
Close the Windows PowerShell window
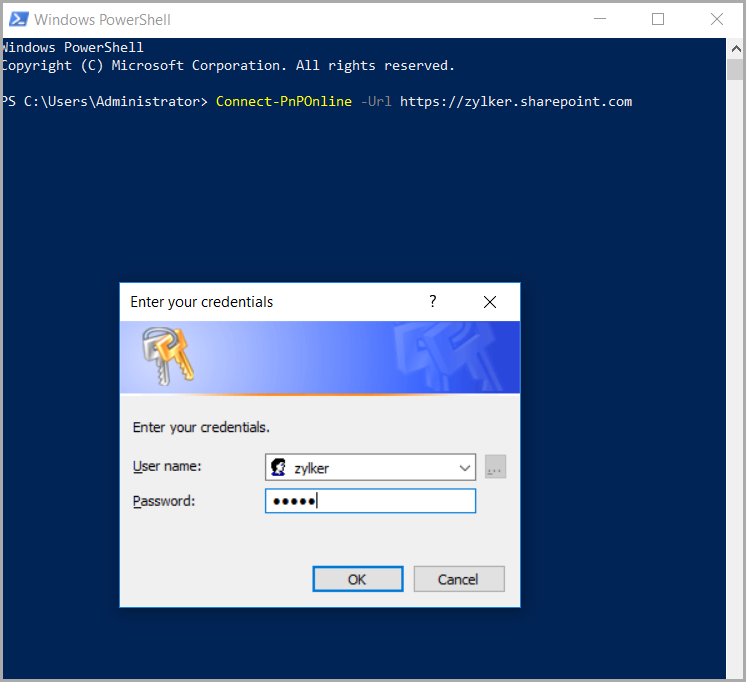(x=717, y=19)
